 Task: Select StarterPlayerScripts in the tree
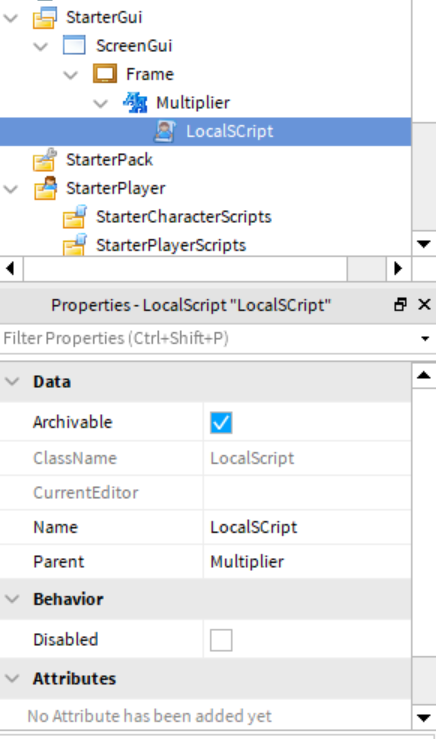click(x=171, y=245)
